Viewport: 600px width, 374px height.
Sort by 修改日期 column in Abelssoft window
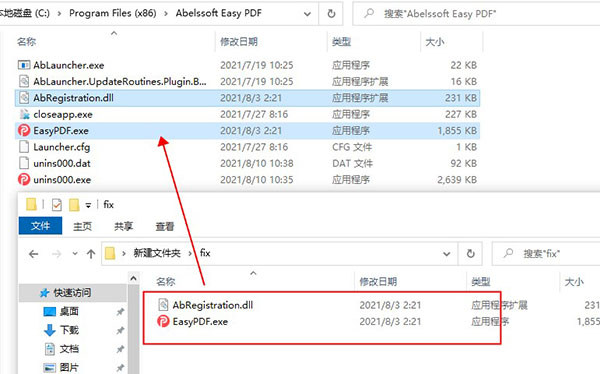pos(239,41)
